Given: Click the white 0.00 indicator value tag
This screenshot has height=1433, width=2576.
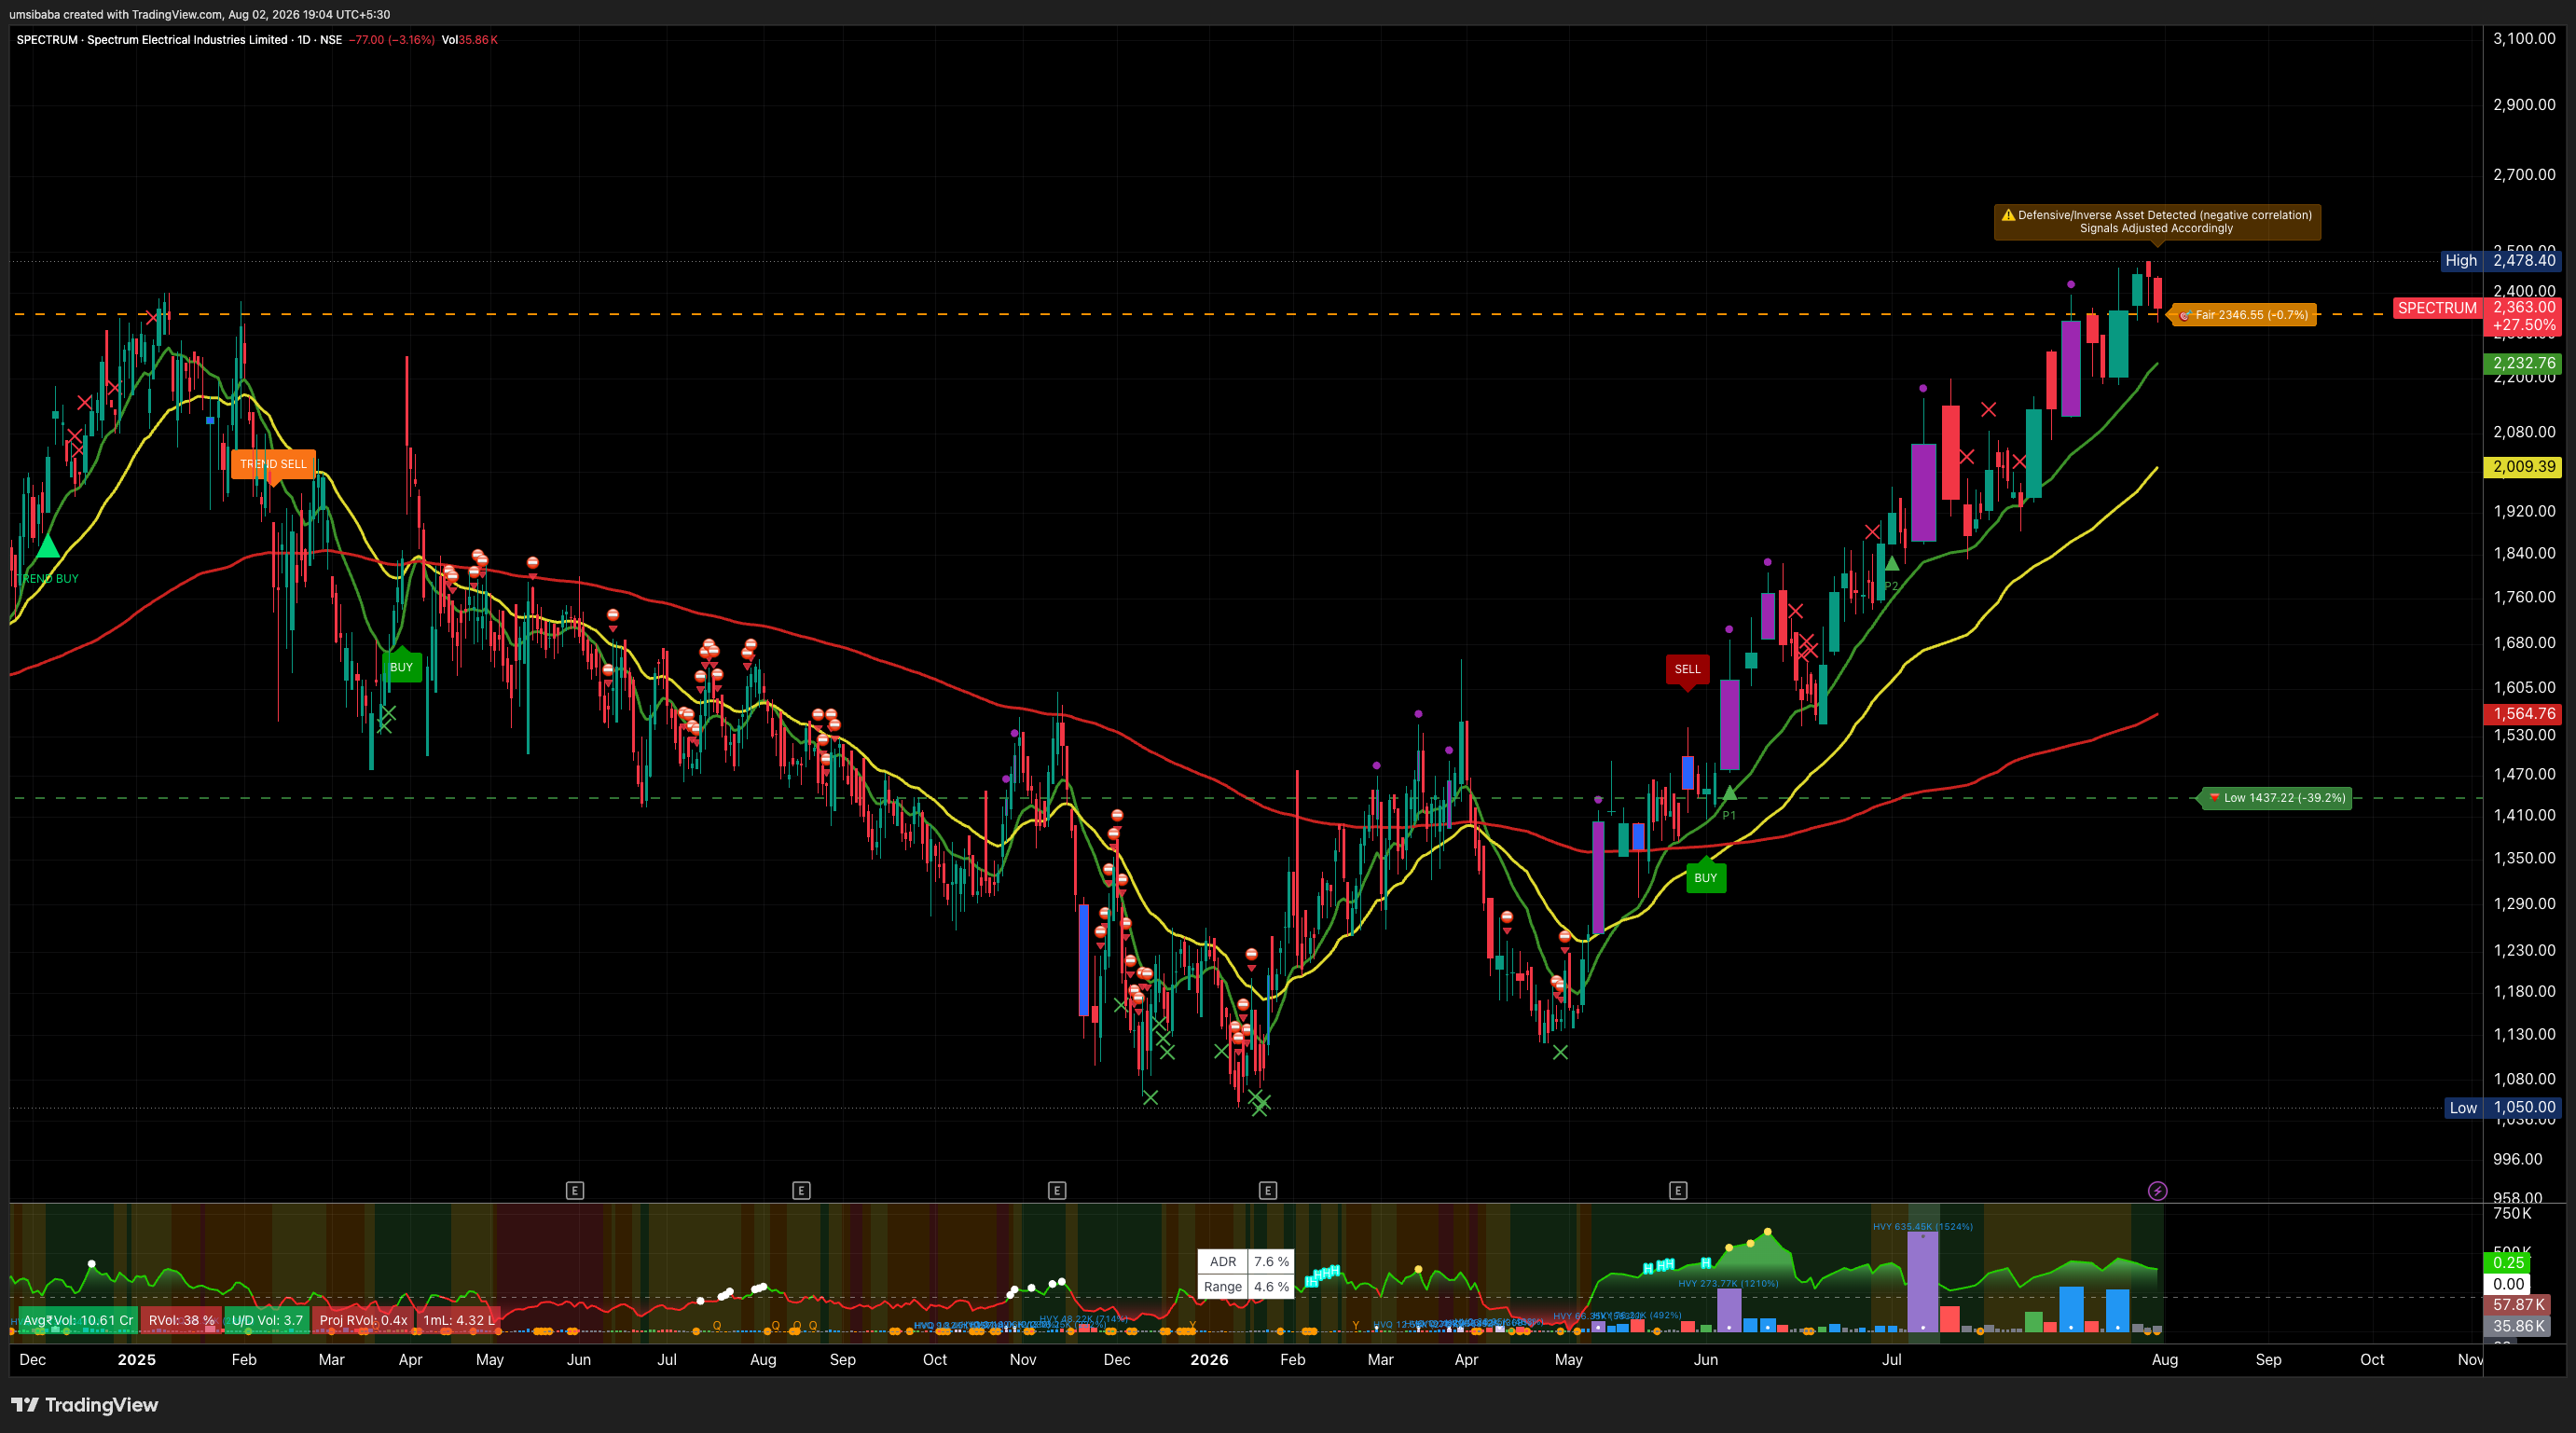Looking at the screenshot, I should point(2507,1284).
